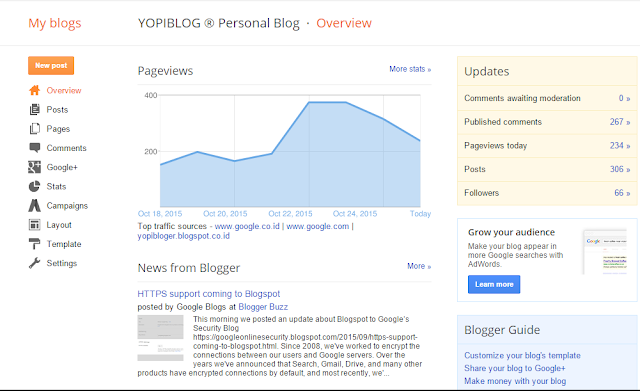This screenshot has height=391, width=640.
Task: Click the Campaigns icon in sidebar
Action: pyautogui.click(x=35, y=205)
